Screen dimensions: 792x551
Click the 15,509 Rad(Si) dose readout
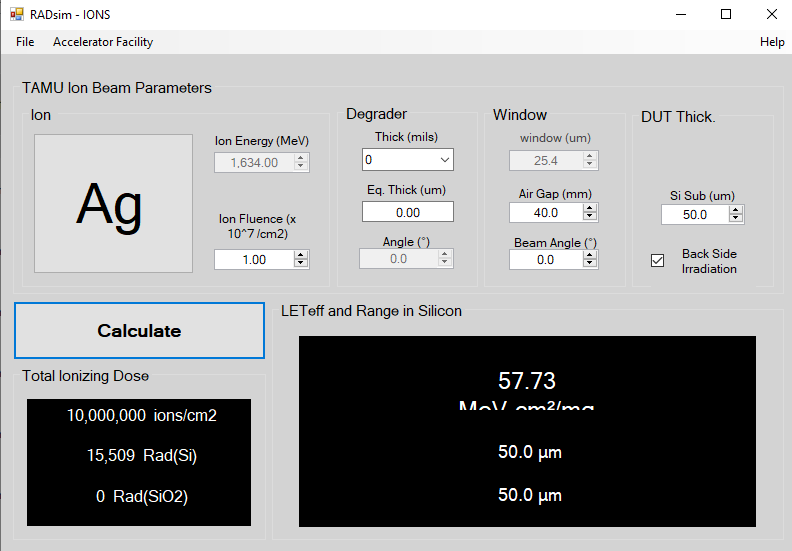coord(142,456)
